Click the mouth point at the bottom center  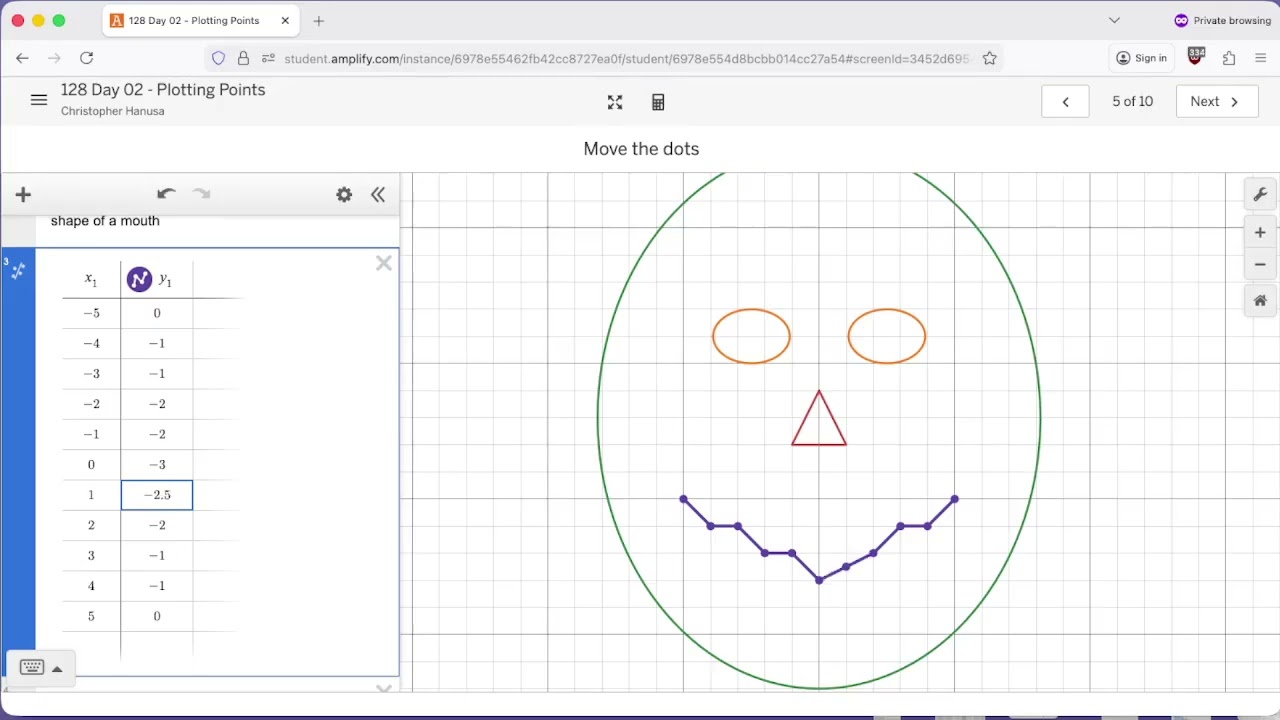pos(819,580)
